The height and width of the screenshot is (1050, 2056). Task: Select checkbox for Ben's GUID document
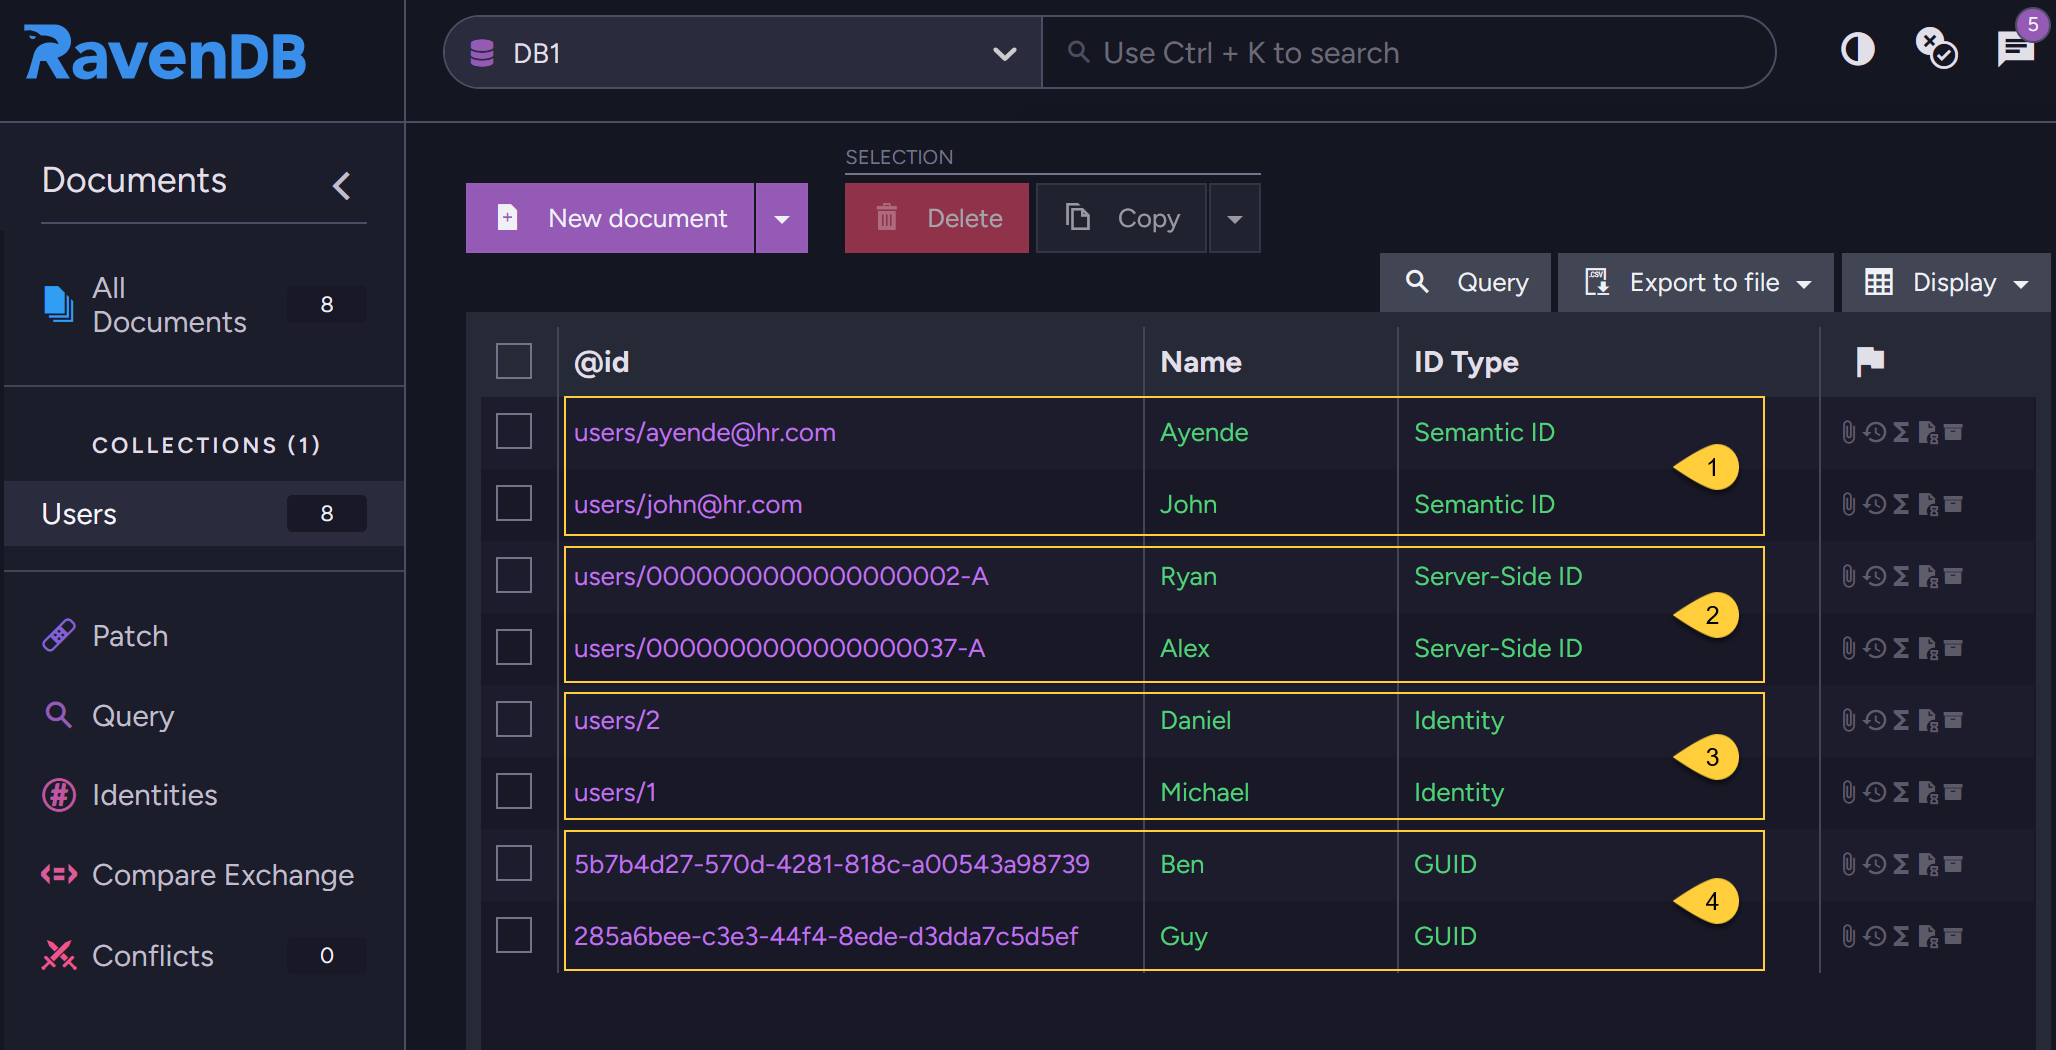(x=514, y=863)
